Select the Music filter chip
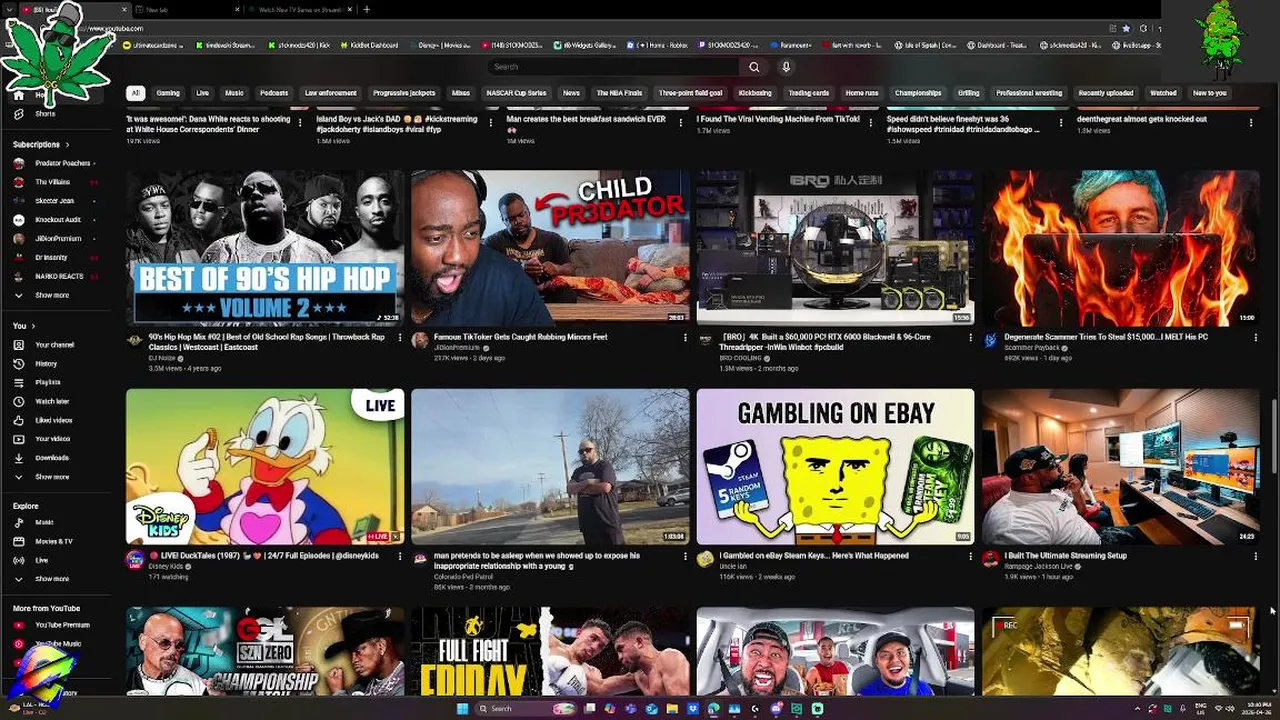 [234, 93]
